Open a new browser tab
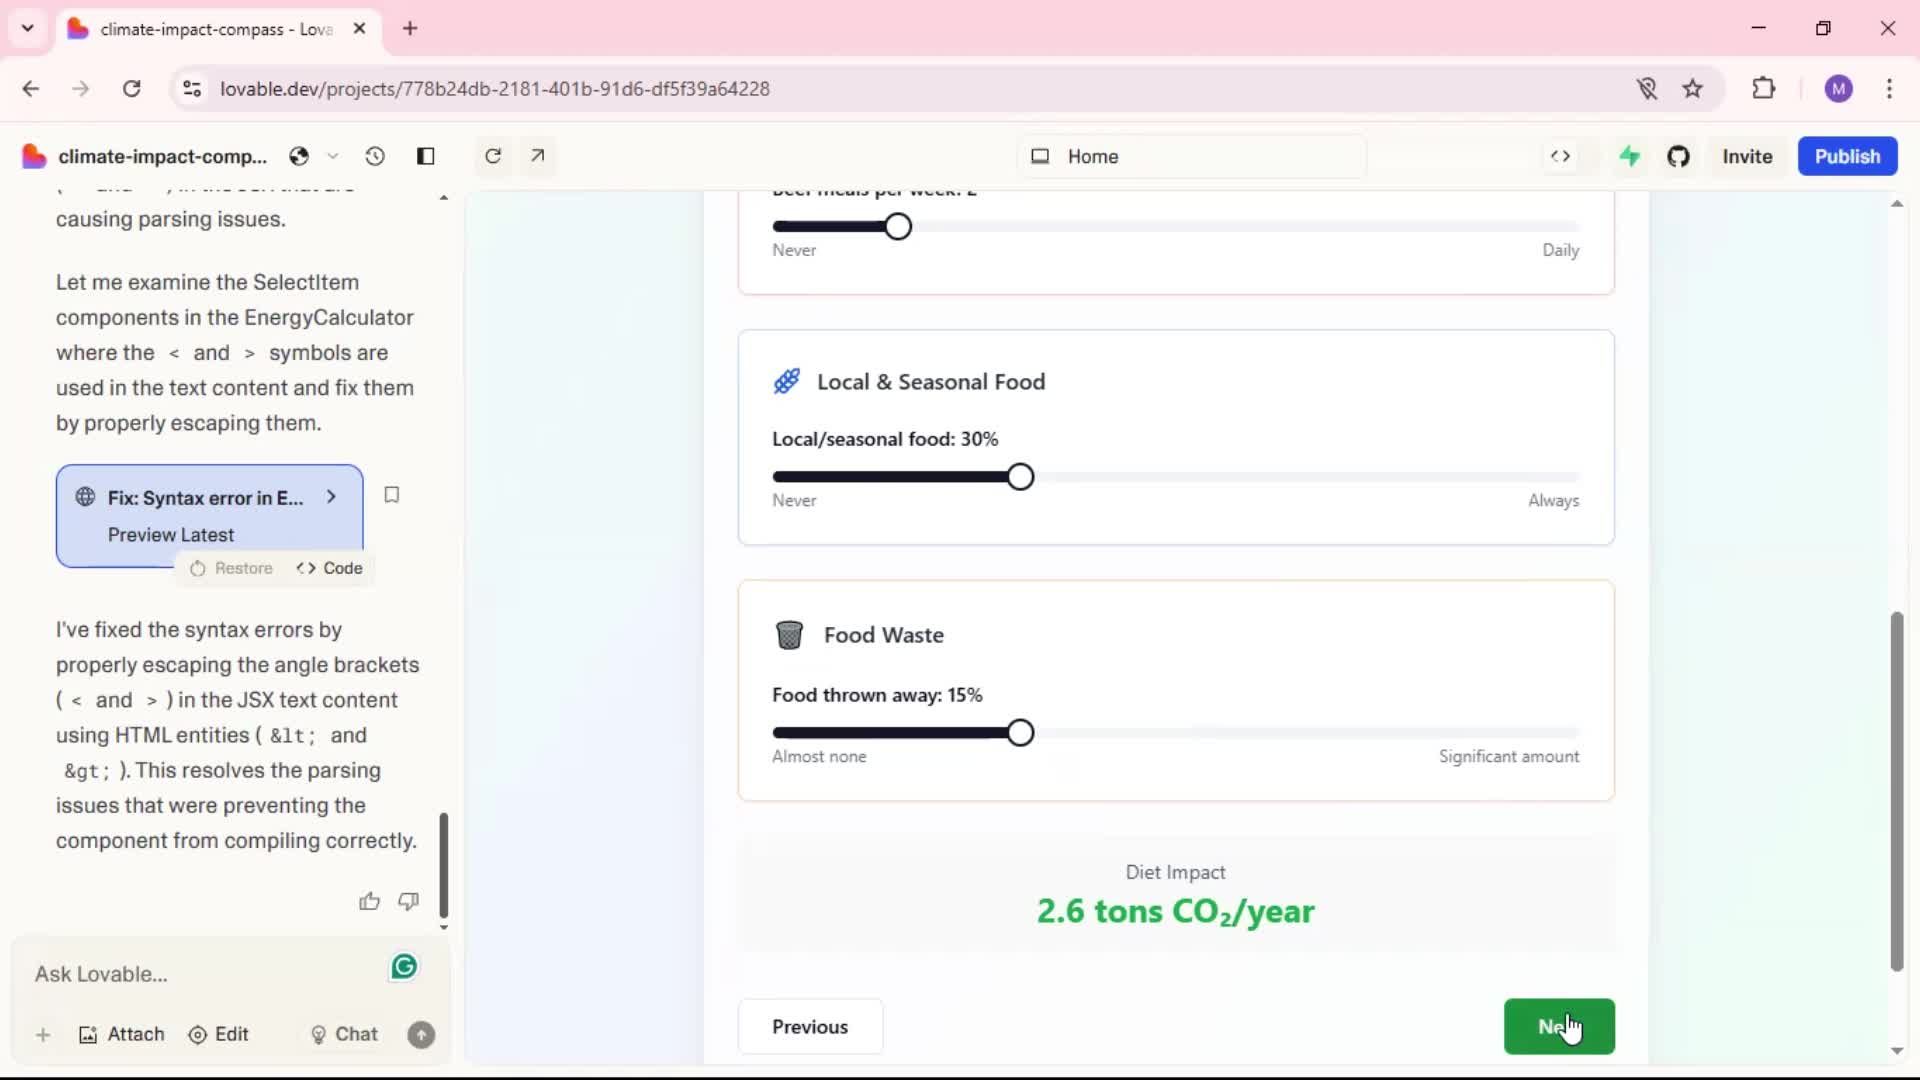Viewport: 1920px width, 1080px height. click(x=410, y=29)
